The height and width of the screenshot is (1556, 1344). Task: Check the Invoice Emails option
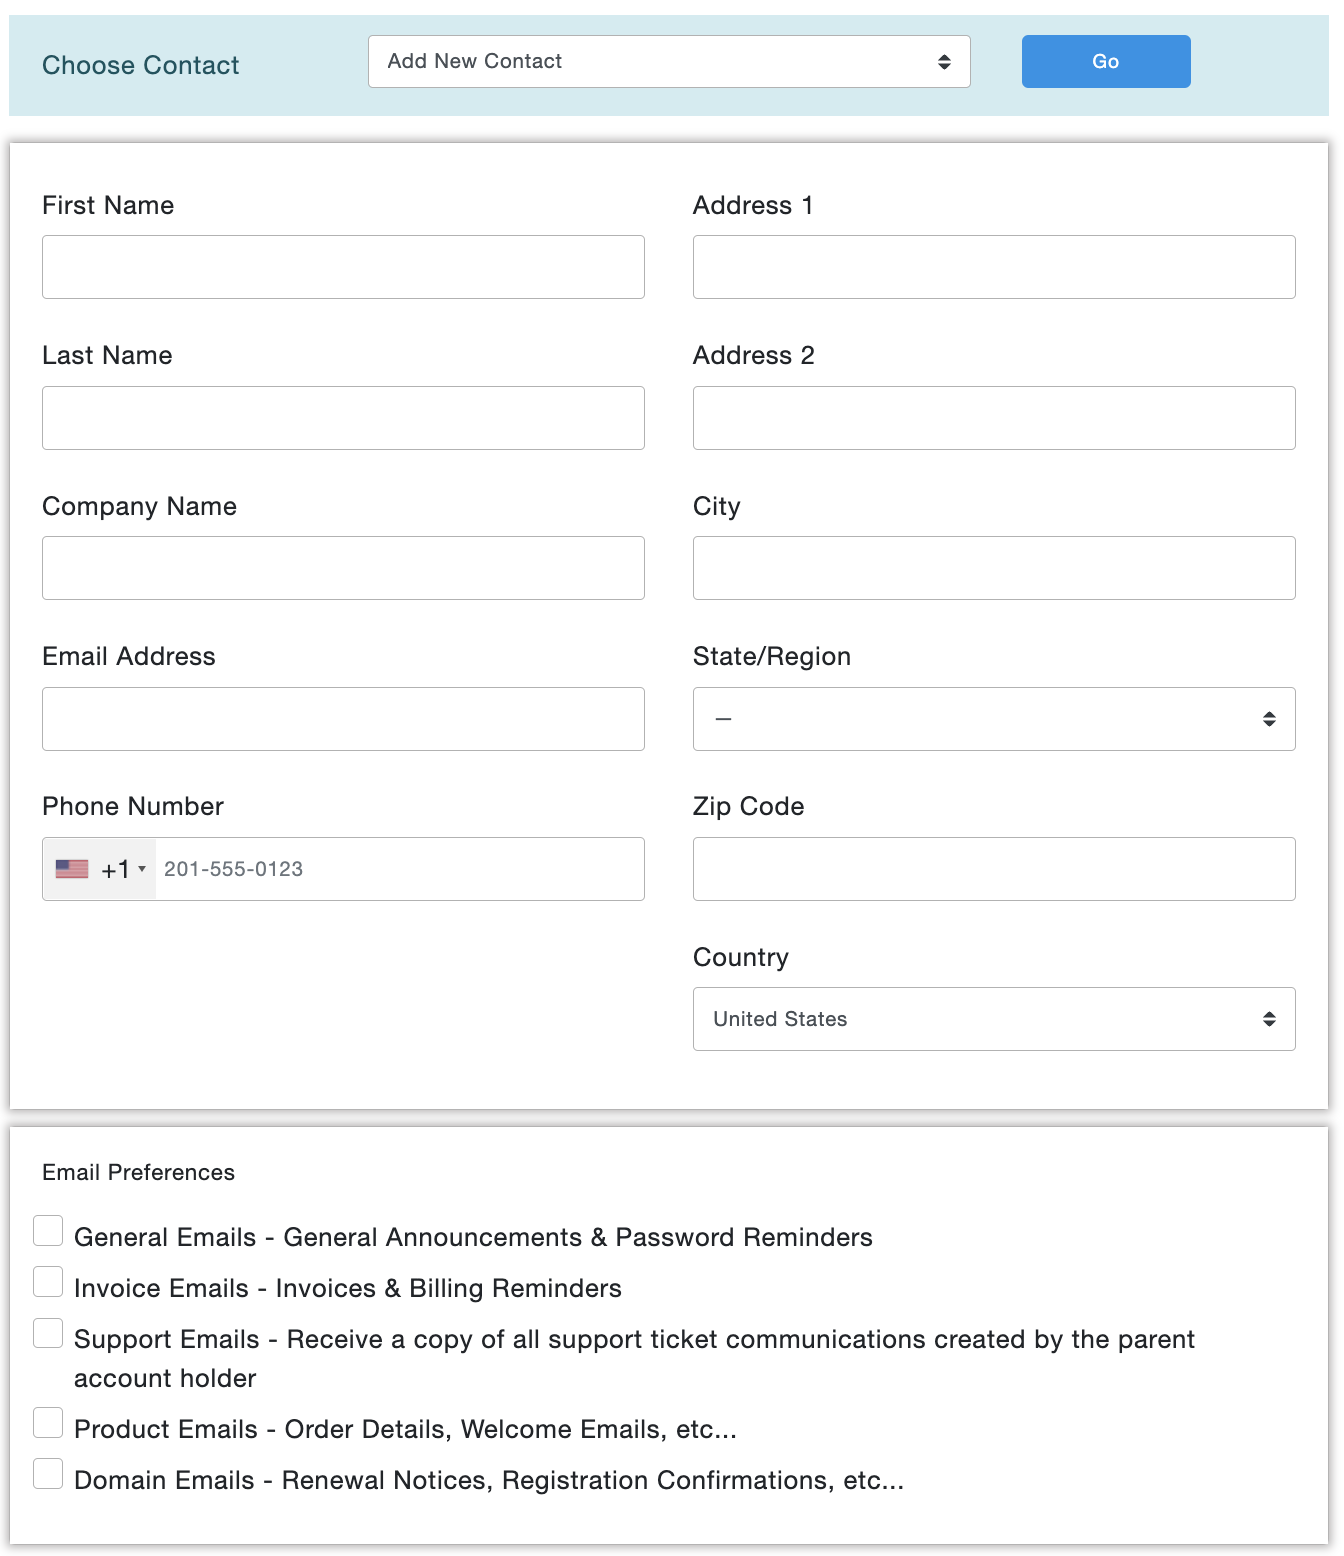coord(48,1282)
